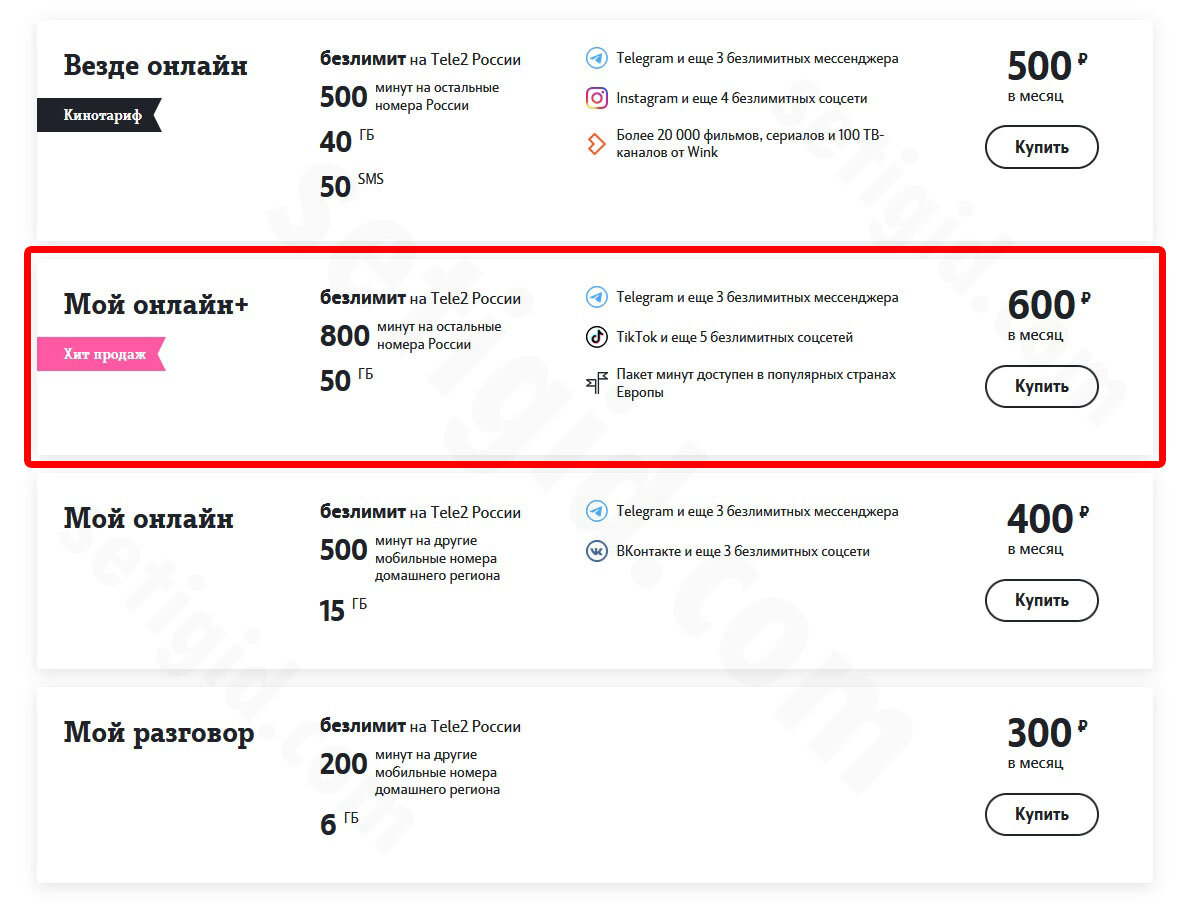Click the Telegram icon in Везде онлайн tariff
Image resolution: width=1190 pixels, height=904 pixels.
[597, 58]
